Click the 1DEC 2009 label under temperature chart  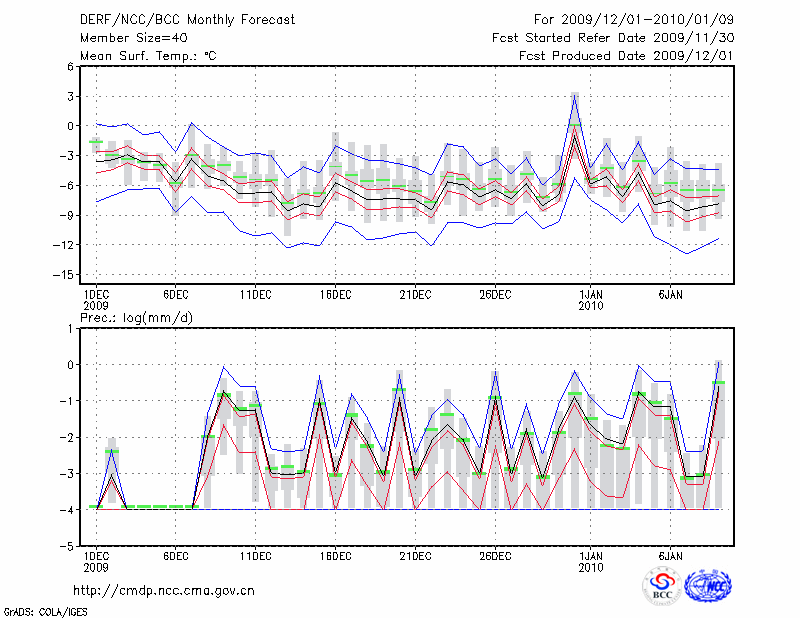[x=95, y=300]
